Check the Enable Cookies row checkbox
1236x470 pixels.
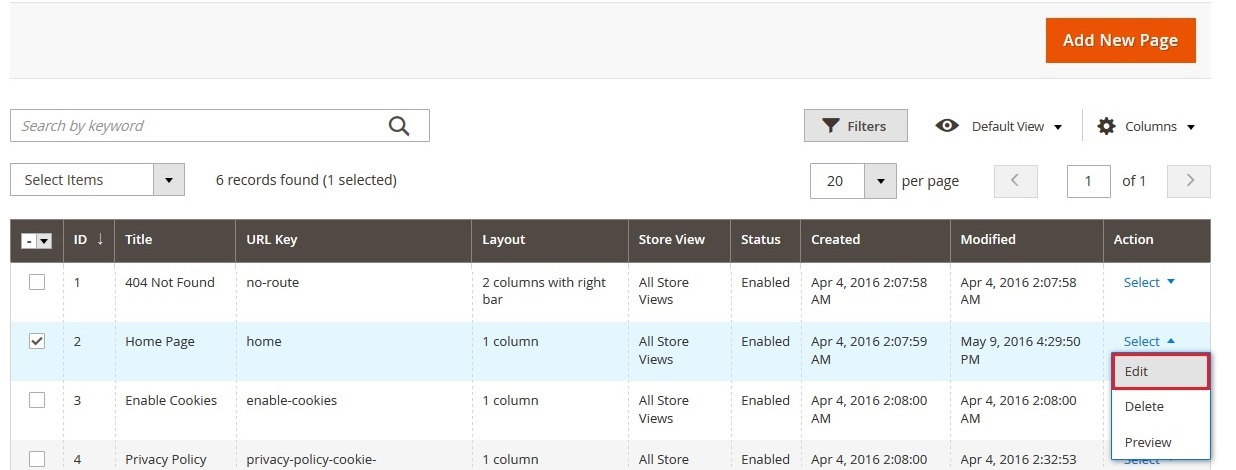tap(37, 400)
